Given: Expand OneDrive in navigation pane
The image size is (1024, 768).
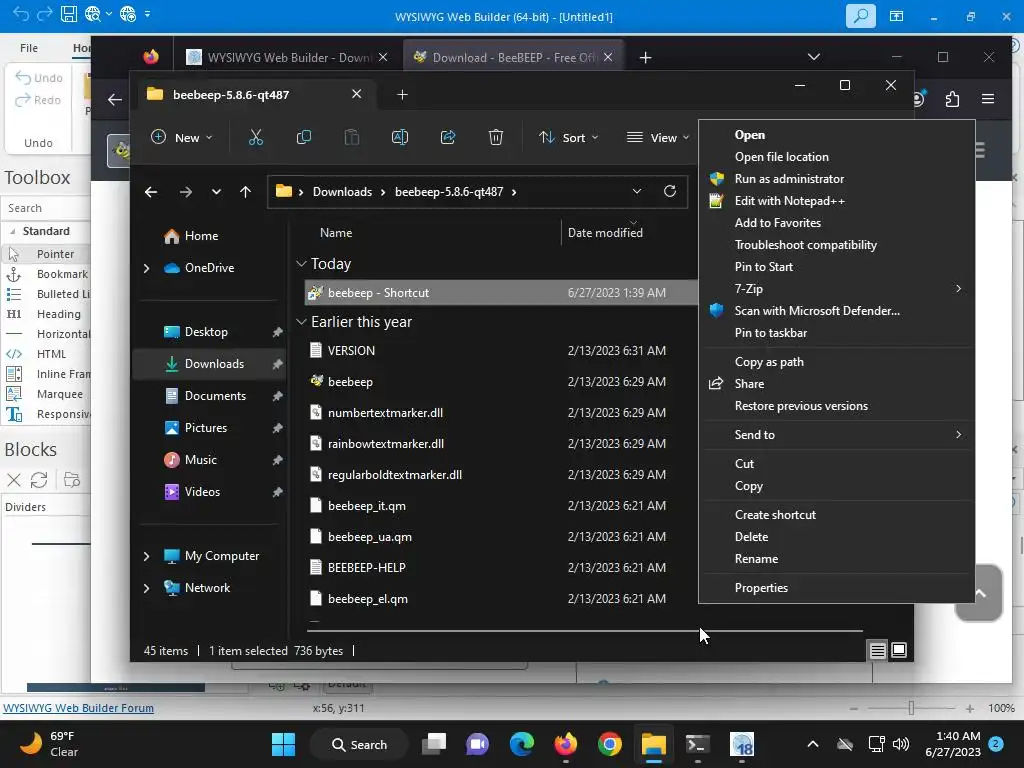Looking at the screenshot, I should coord(146,268).
